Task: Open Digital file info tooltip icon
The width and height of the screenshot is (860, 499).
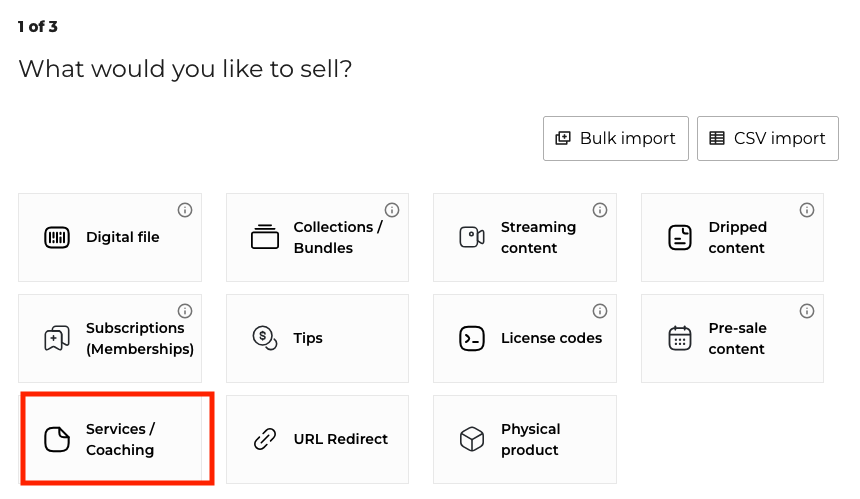Action: (185, 210)
